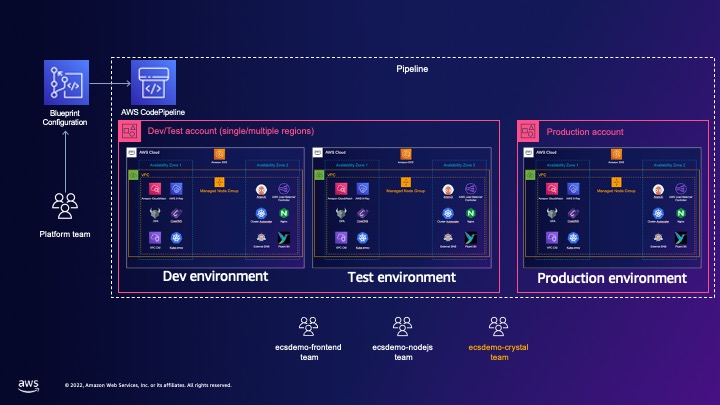This screenshot has width=720, height=405.
Task: Click the "ecsdemo-nodejs team" label
Action: pos(403,352)
